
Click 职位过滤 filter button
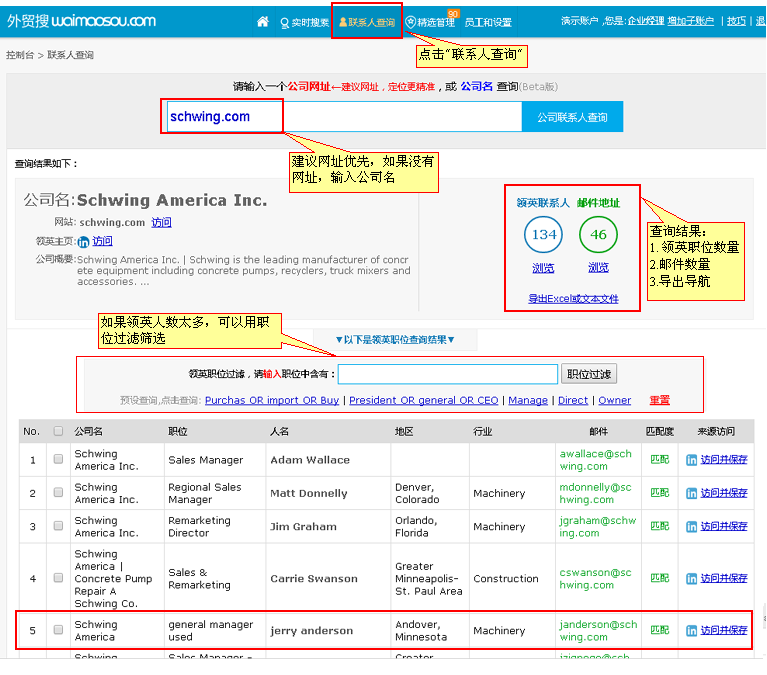pos(588,374)
